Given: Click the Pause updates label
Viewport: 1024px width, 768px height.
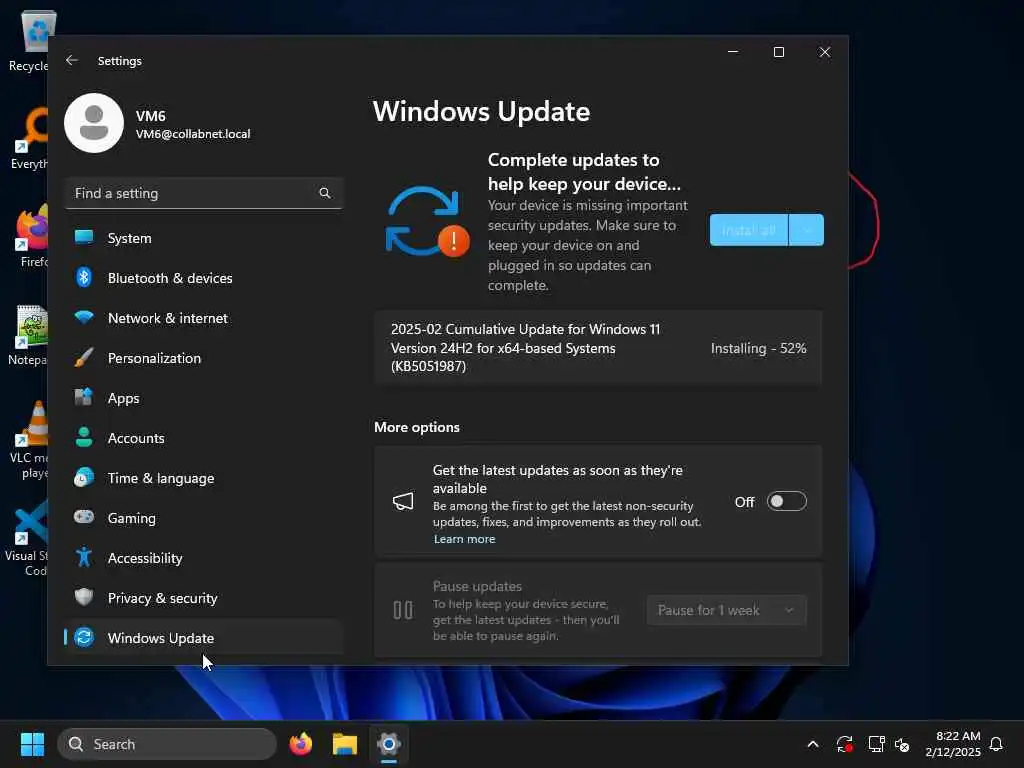Looking at the screenshot, I should click(x=477, y=586).
